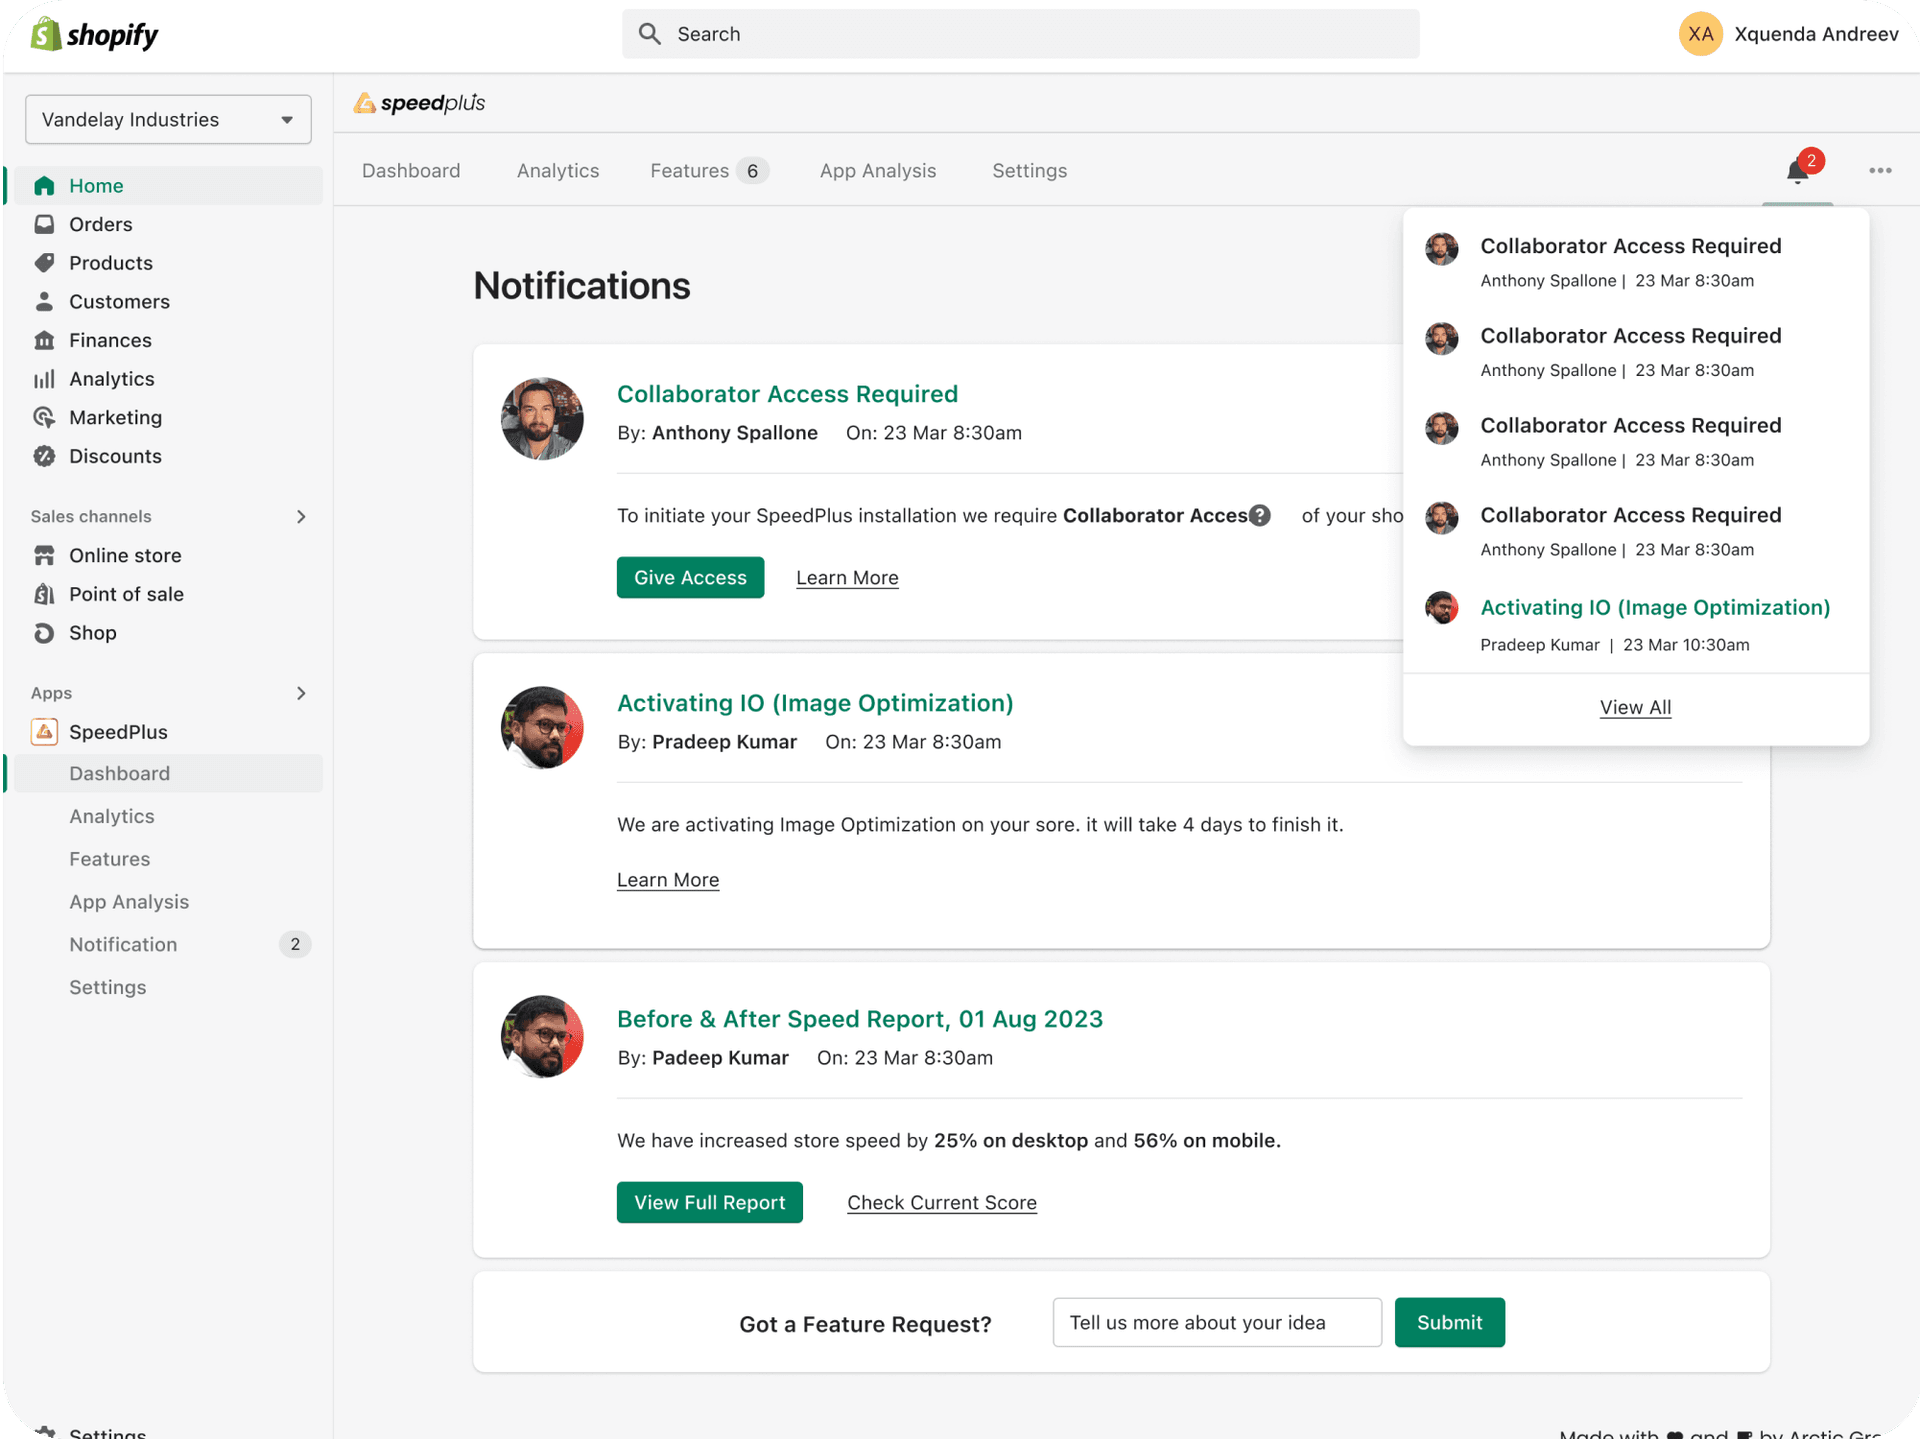
Task: Open the Features tab with badge 6
Action: click(x=708, y=171)
